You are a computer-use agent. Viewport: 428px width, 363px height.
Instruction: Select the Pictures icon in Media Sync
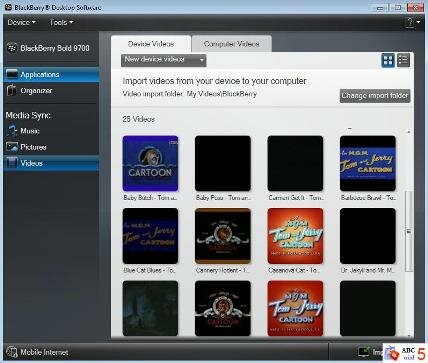(12, 147)
